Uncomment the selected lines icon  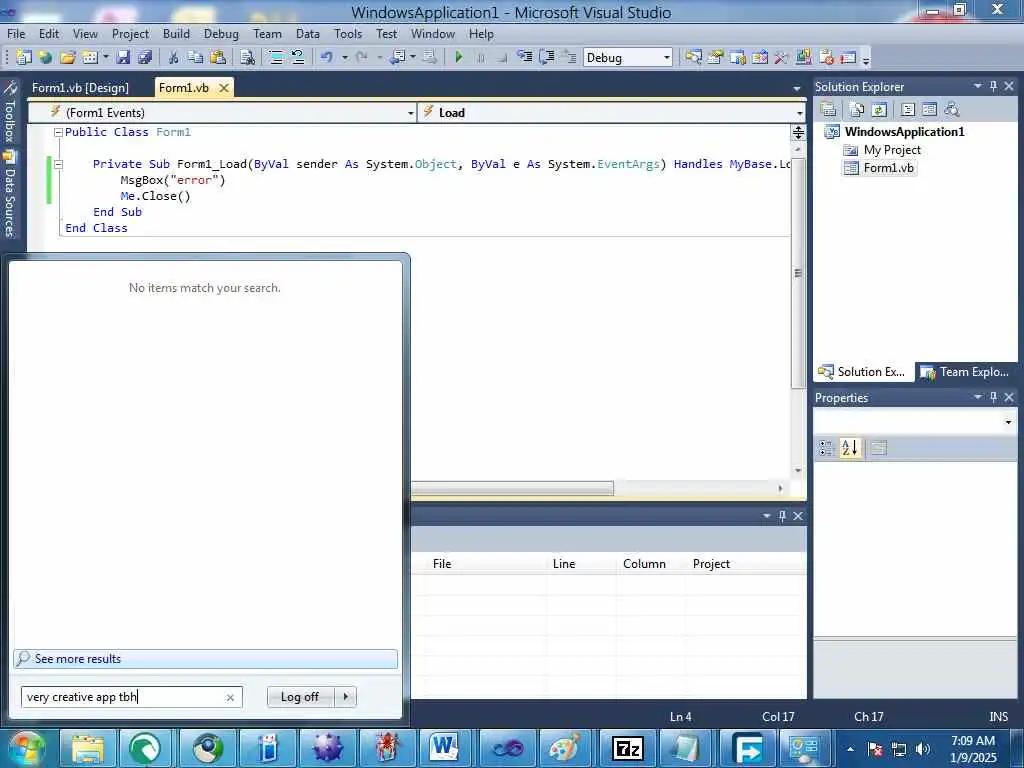[x=298, y=57]
